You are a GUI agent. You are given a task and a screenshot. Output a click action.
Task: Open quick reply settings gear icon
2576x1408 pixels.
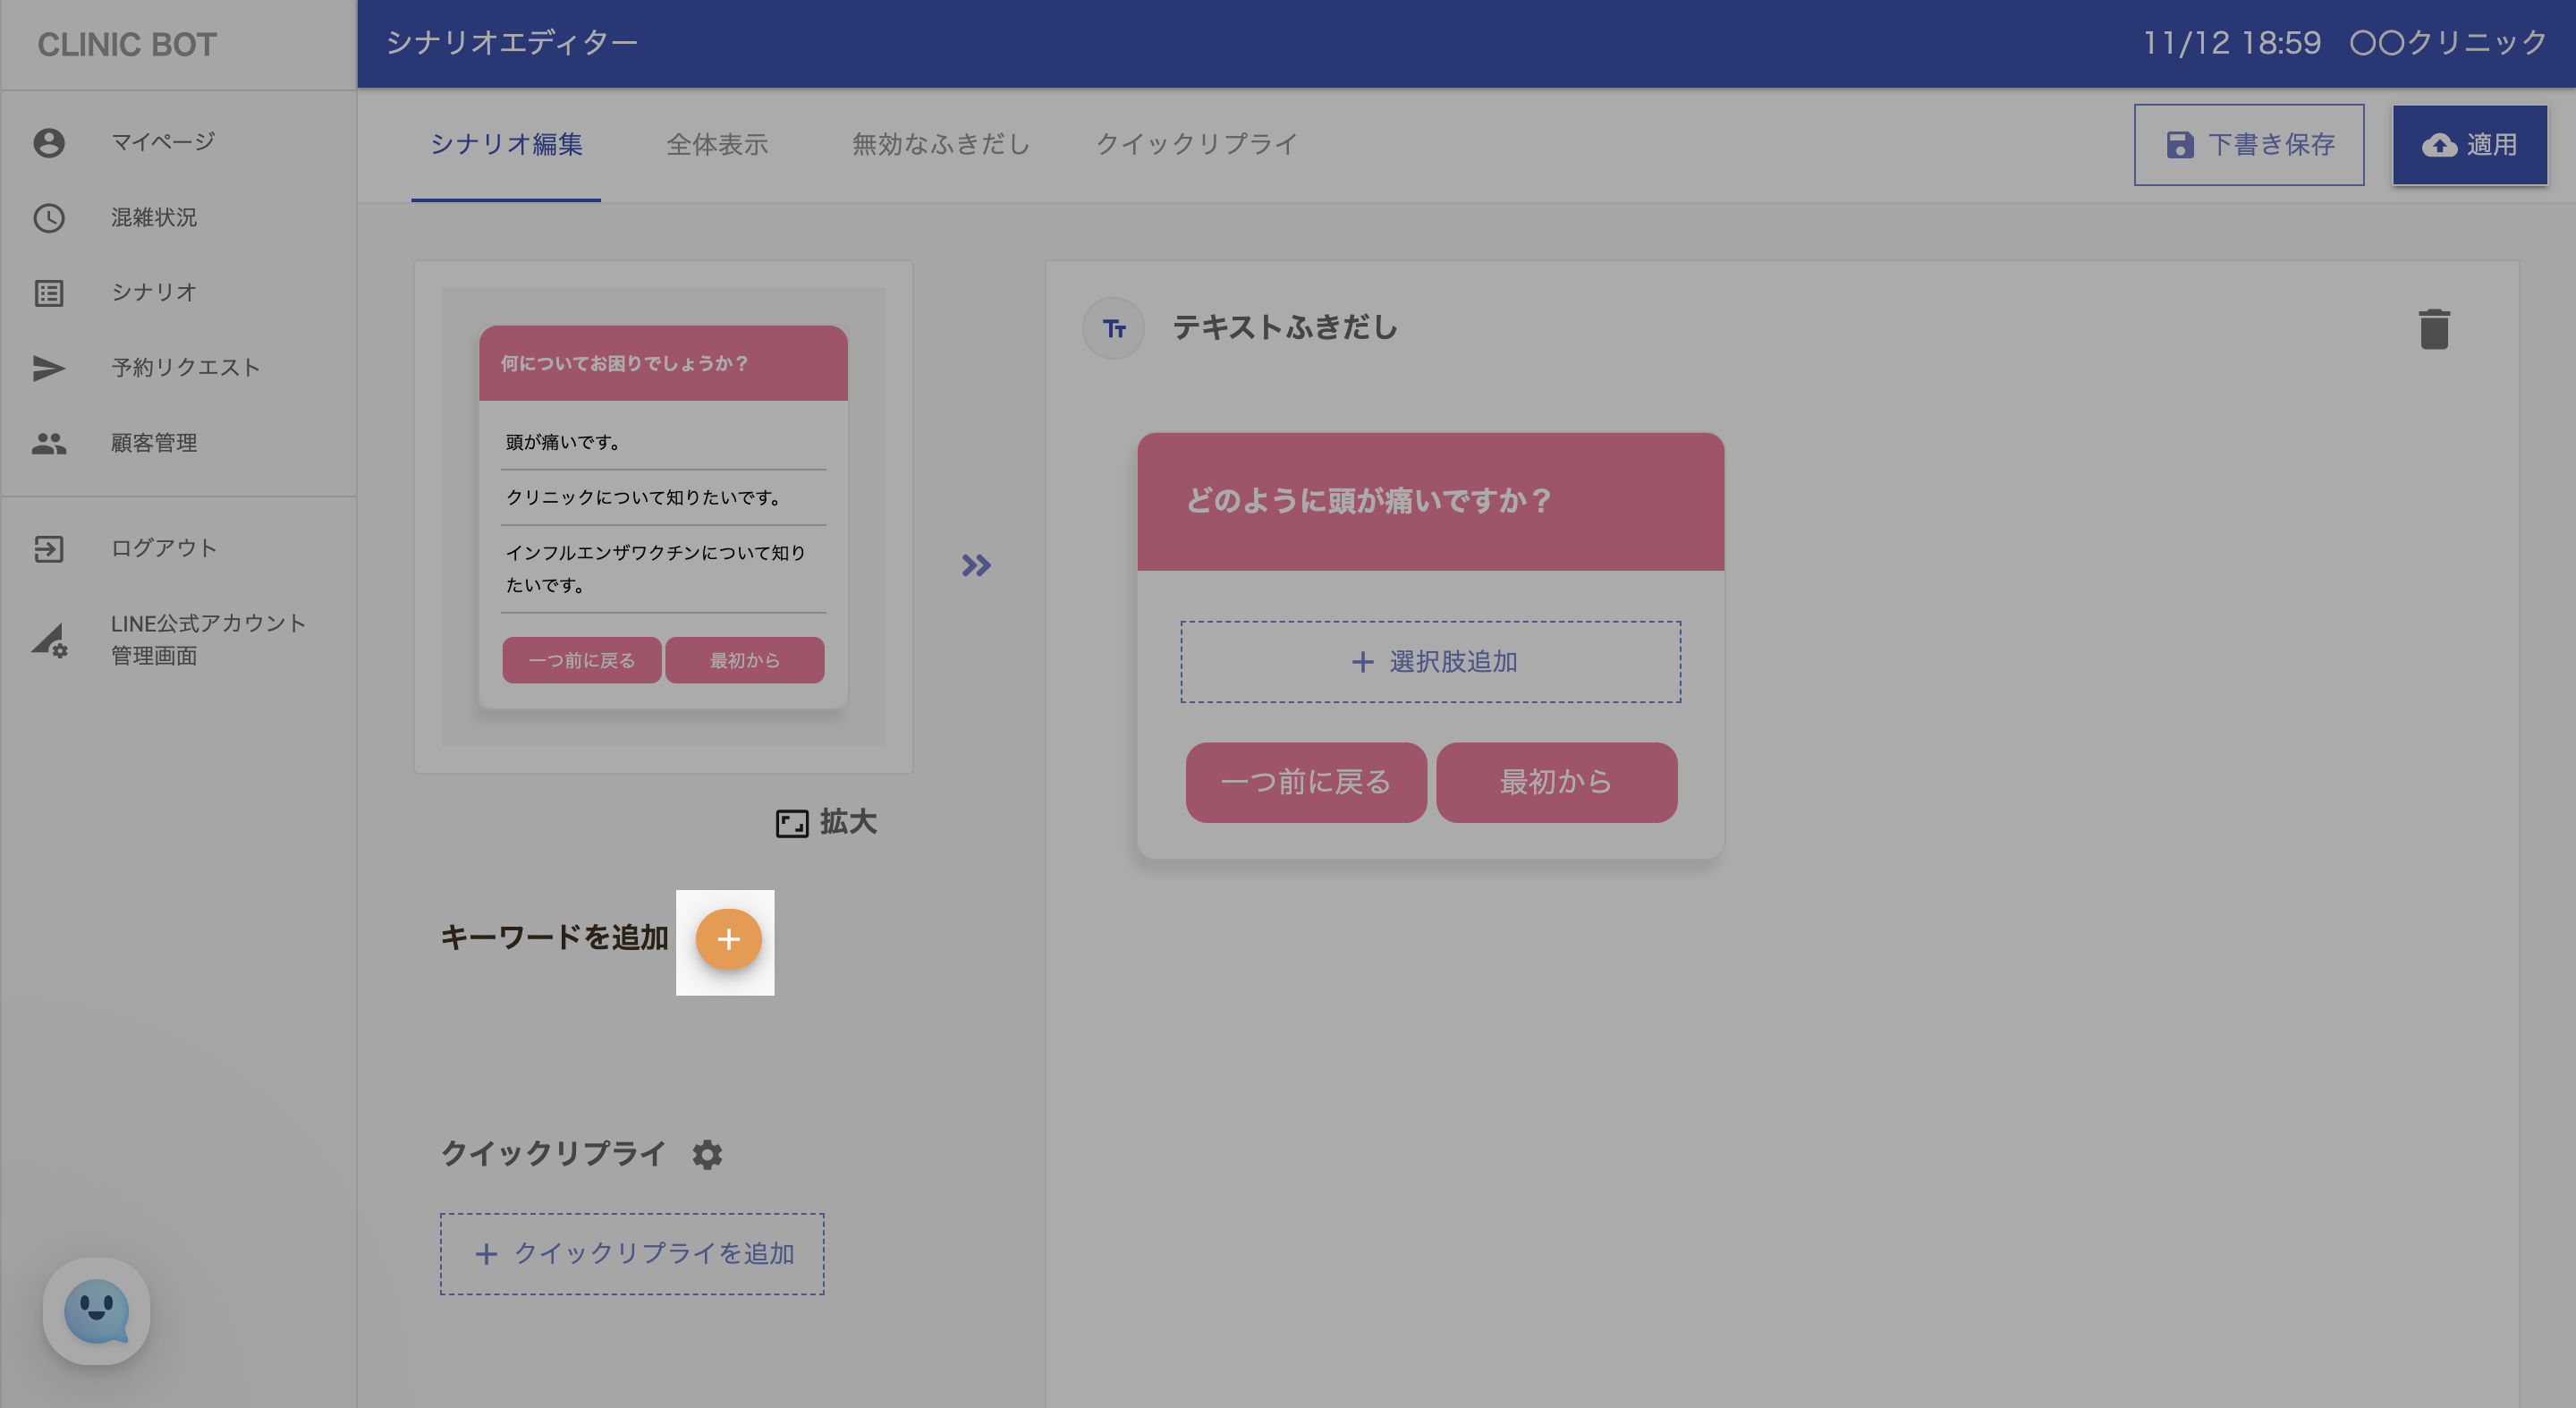pyautogui.click(x=707, y=1154)
